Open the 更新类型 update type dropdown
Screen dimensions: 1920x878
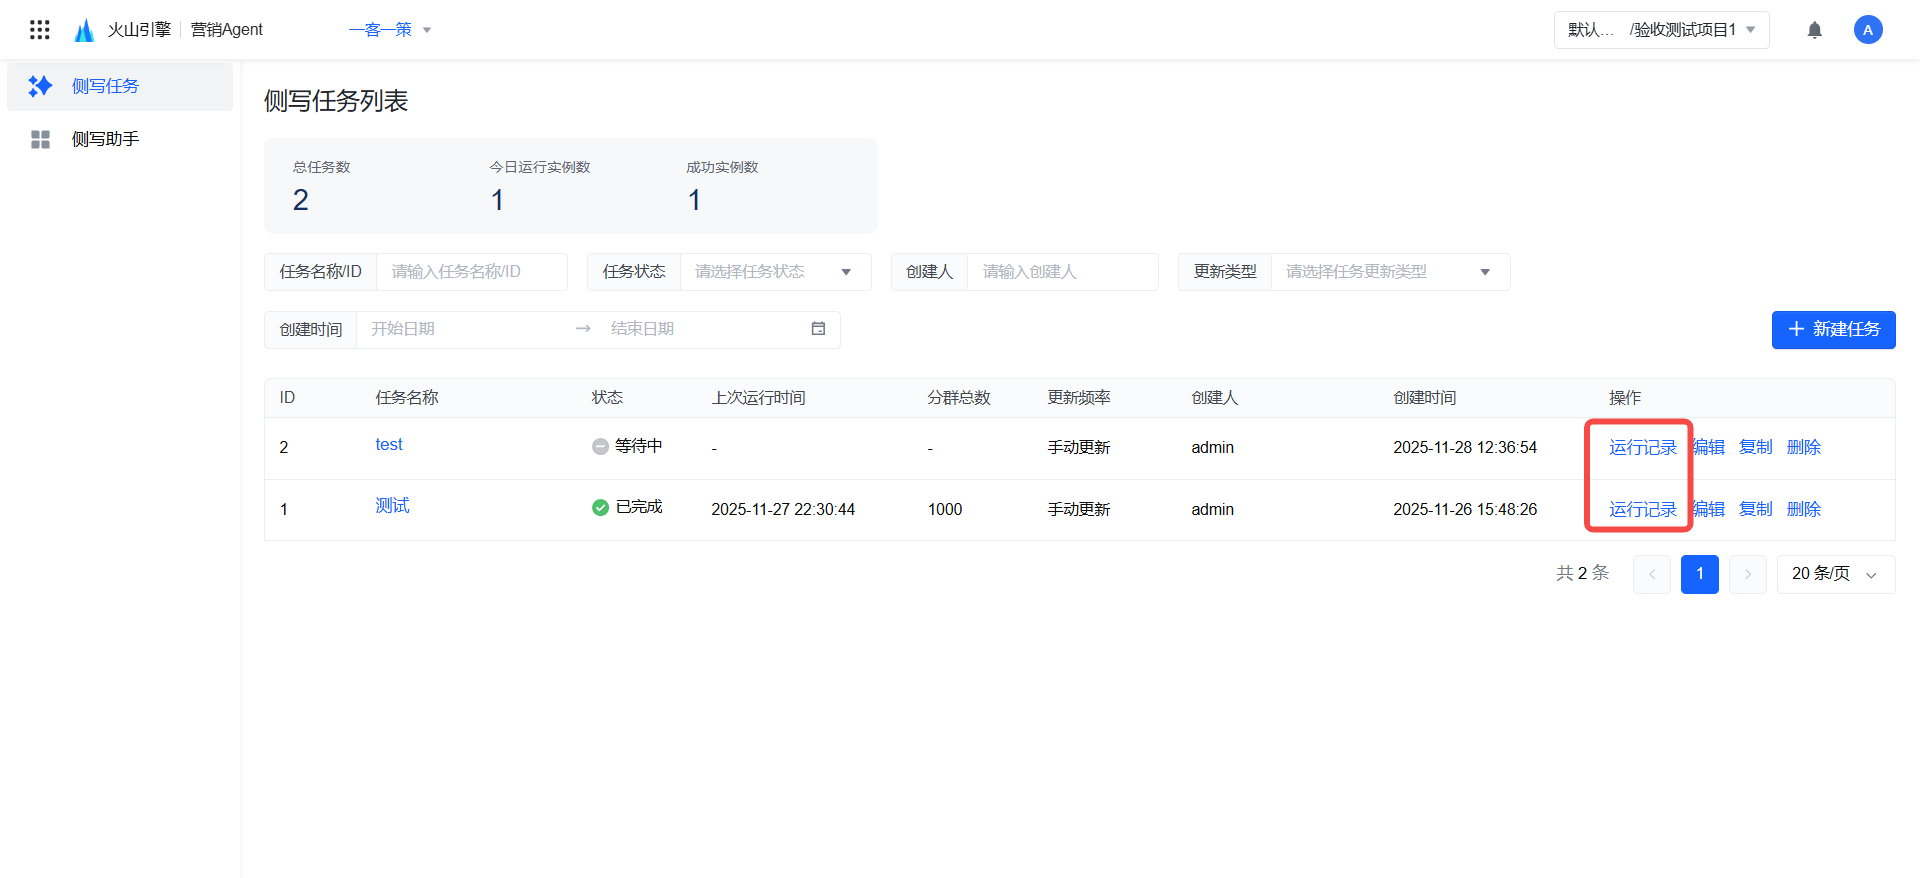point(1389,272)
